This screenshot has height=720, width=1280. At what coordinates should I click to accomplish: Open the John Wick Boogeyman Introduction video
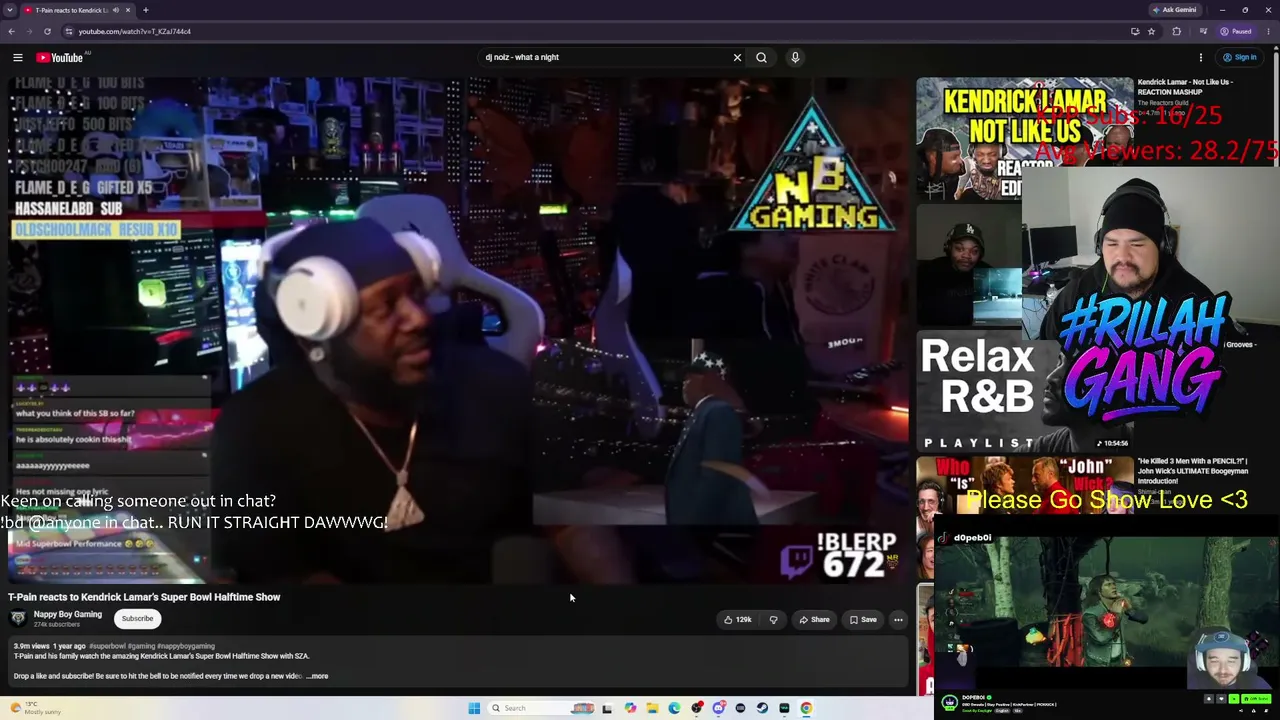click(1193, 471)
